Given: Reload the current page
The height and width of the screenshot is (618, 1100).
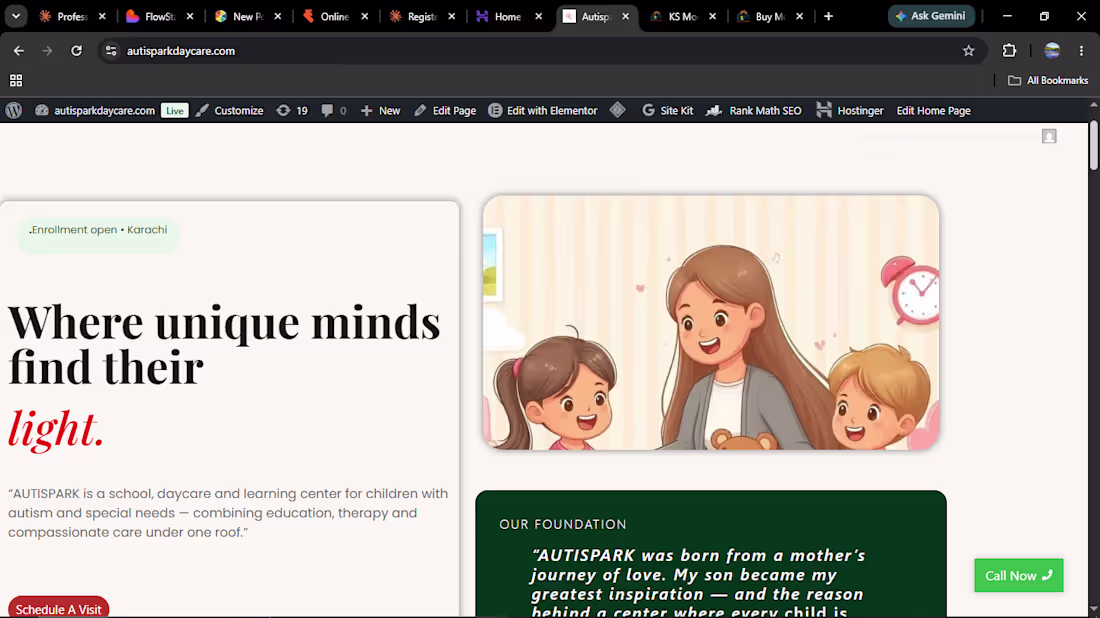Looking at the screenshot, I should [76, 51].
